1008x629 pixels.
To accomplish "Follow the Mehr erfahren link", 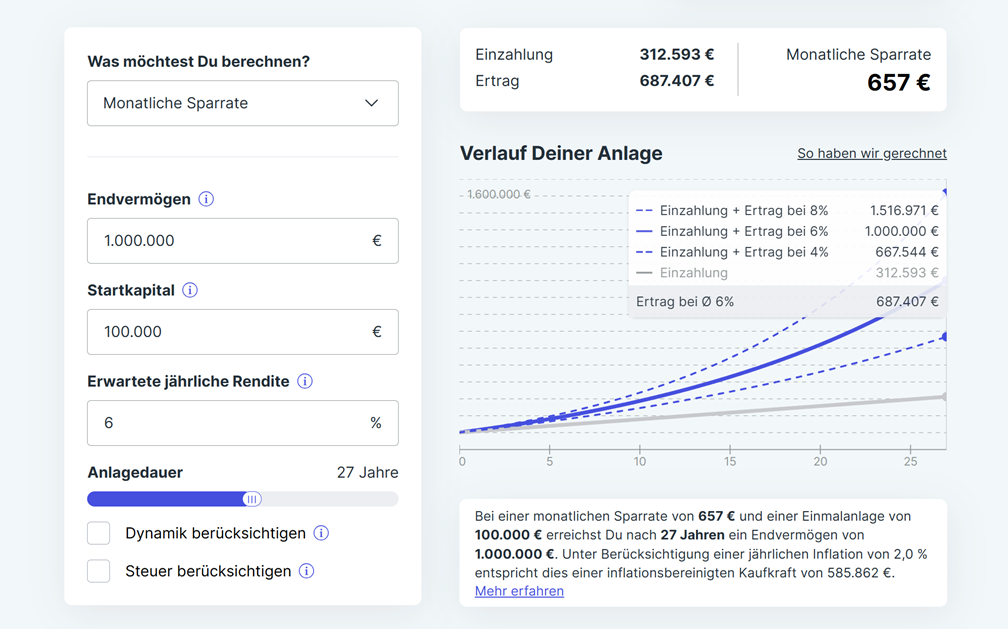I will point(519,591).
